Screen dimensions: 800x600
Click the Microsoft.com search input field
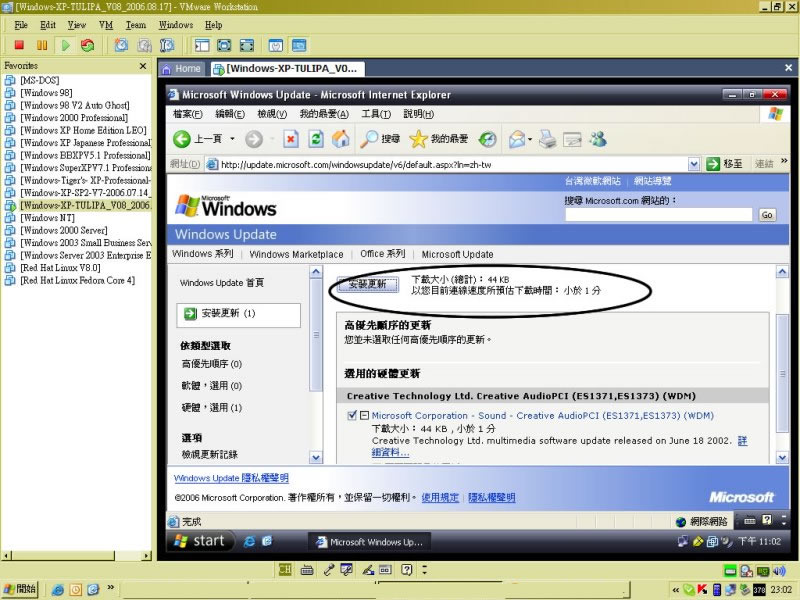659,215
